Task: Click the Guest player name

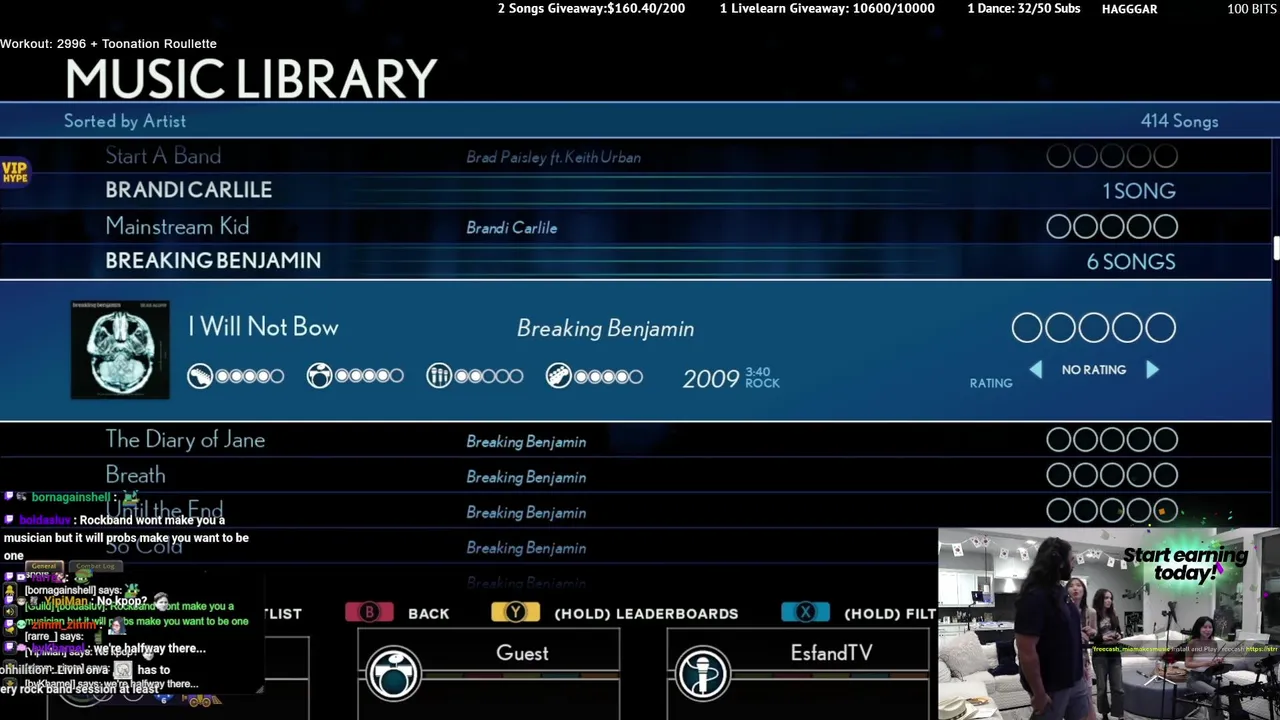Action: pos(522,653)
